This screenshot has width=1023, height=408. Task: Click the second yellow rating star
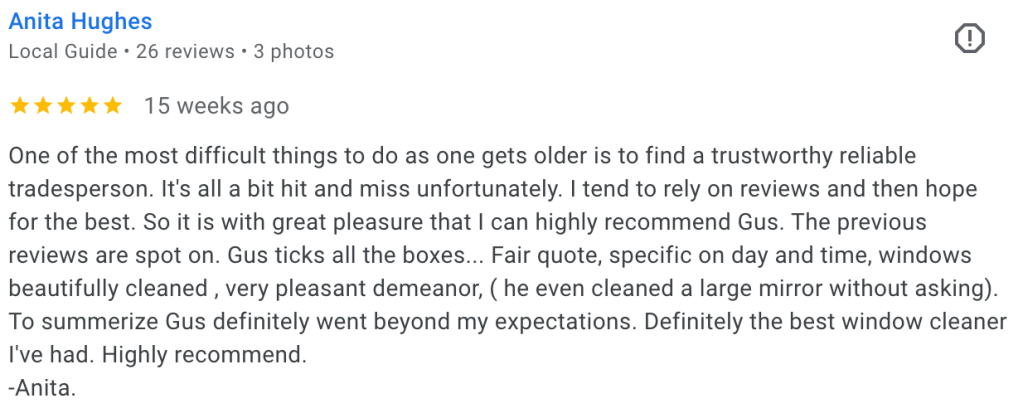pos(41,105)
